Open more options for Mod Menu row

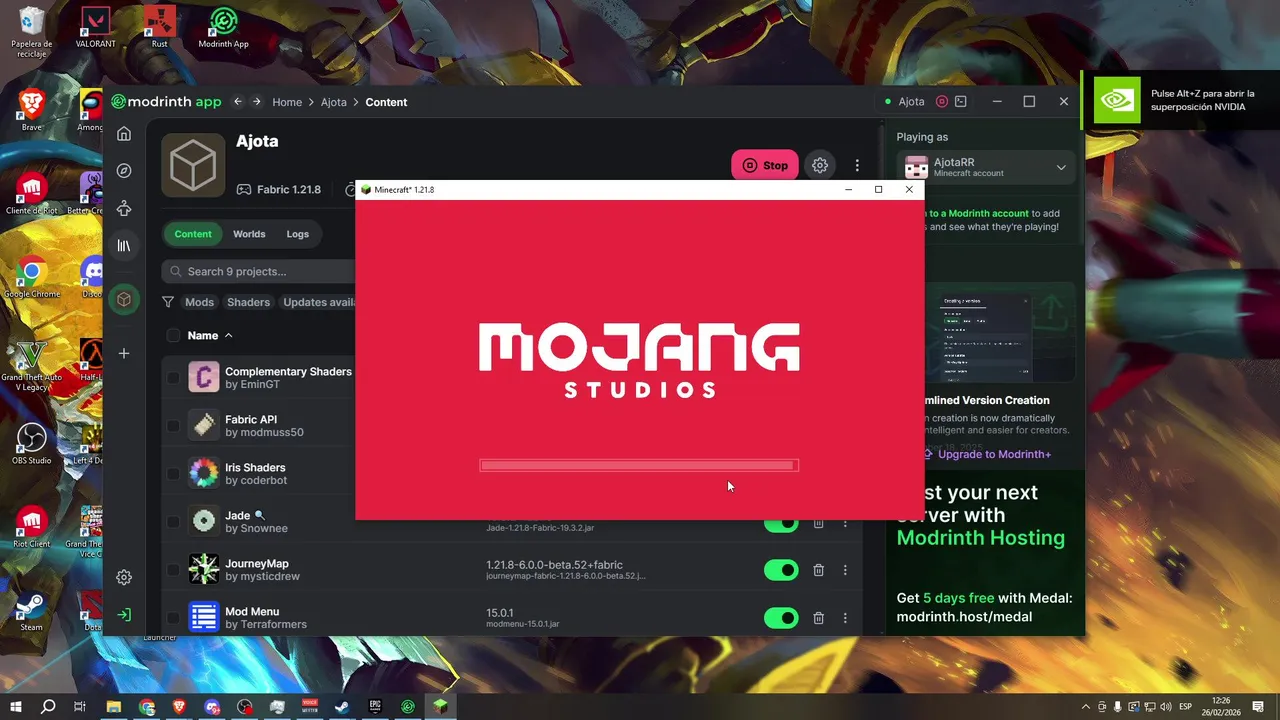pos(845,618)
